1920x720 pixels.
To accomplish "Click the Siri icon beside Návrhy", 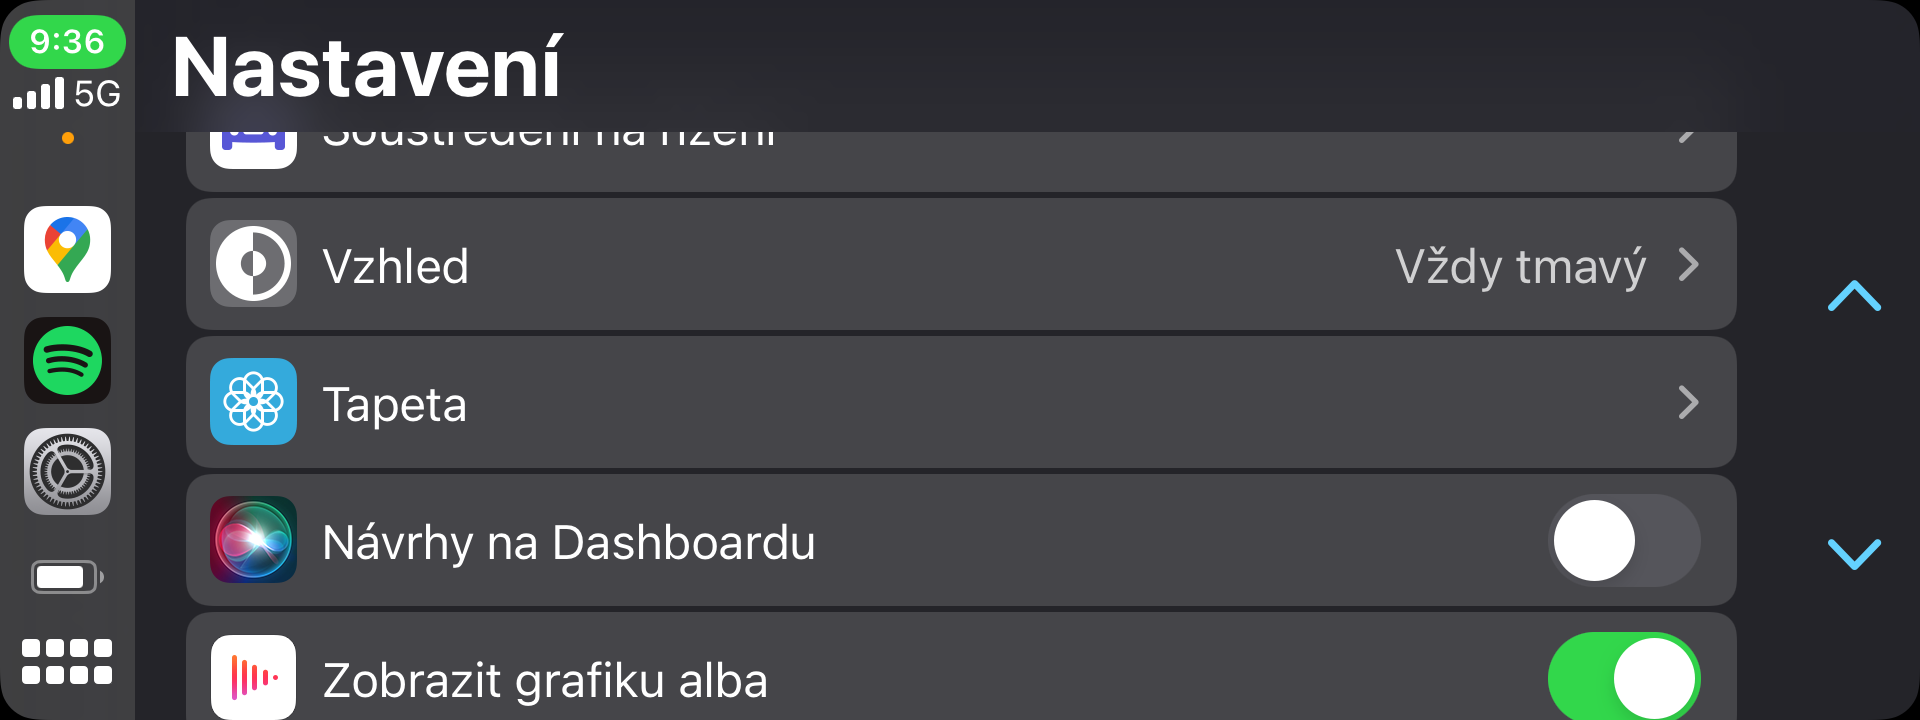I will click(253, 540).
